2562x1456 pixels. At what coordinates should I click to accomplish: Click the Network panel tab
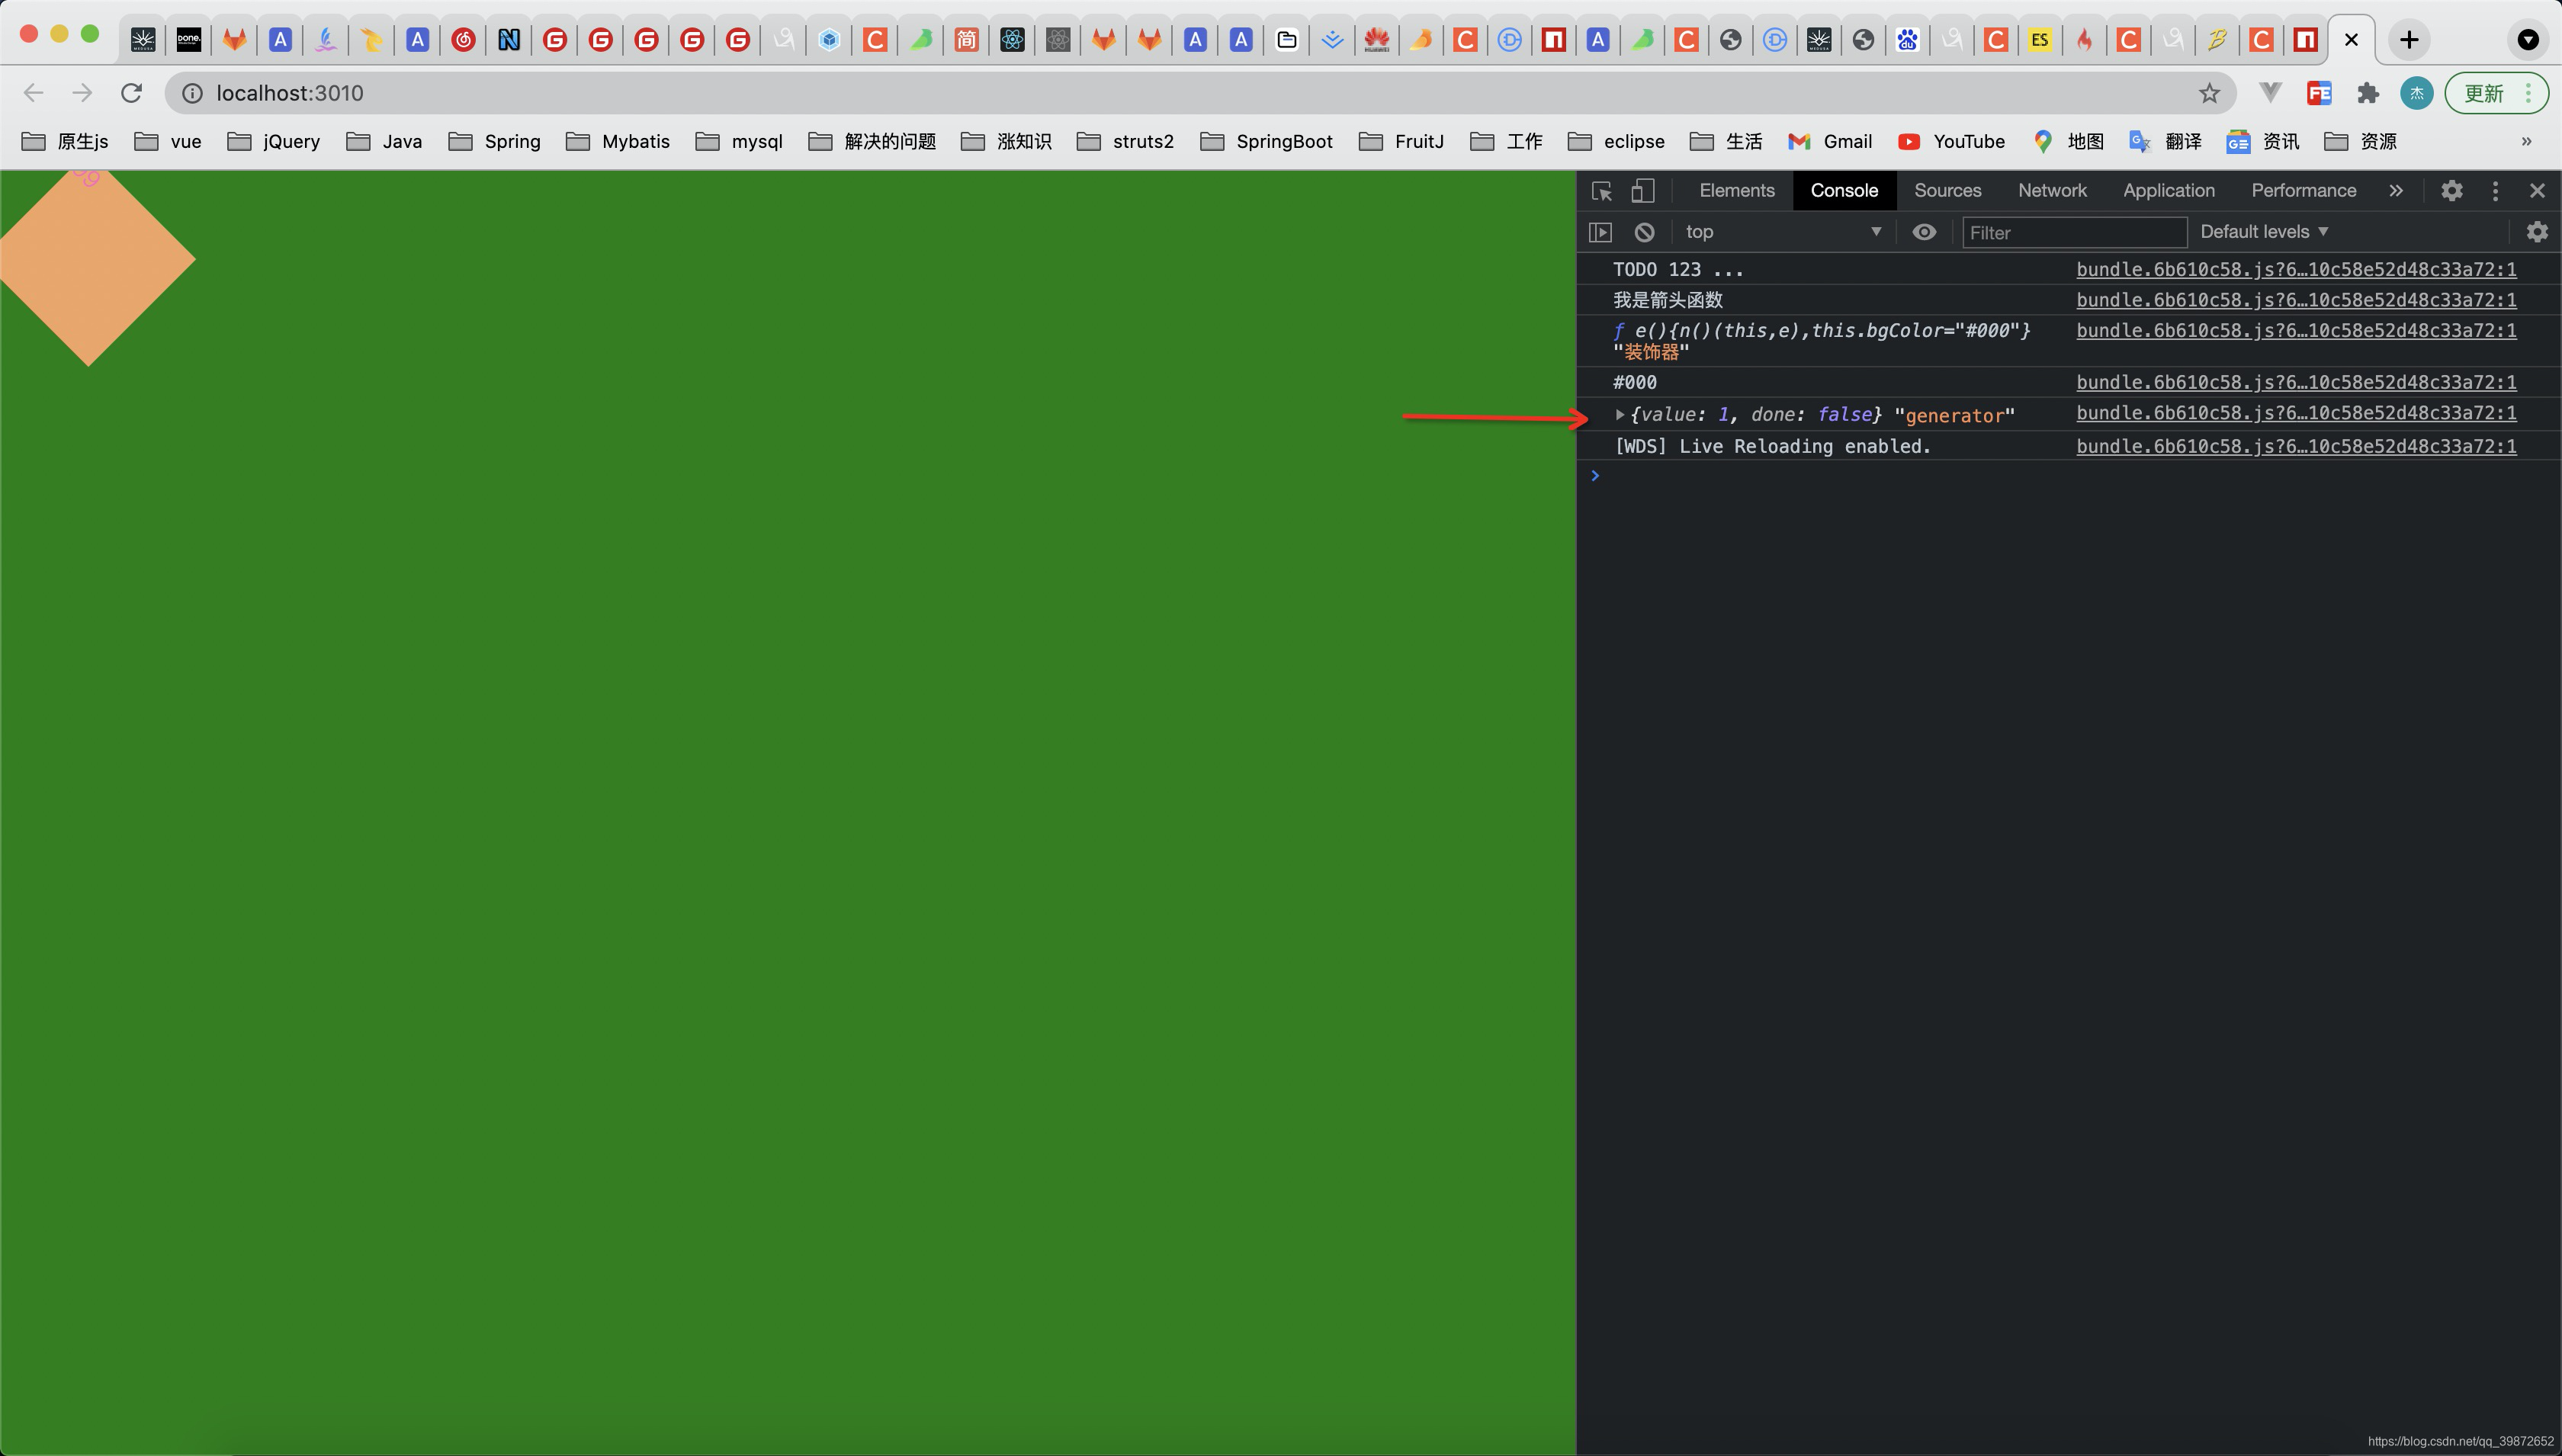tap(2052, 190)
